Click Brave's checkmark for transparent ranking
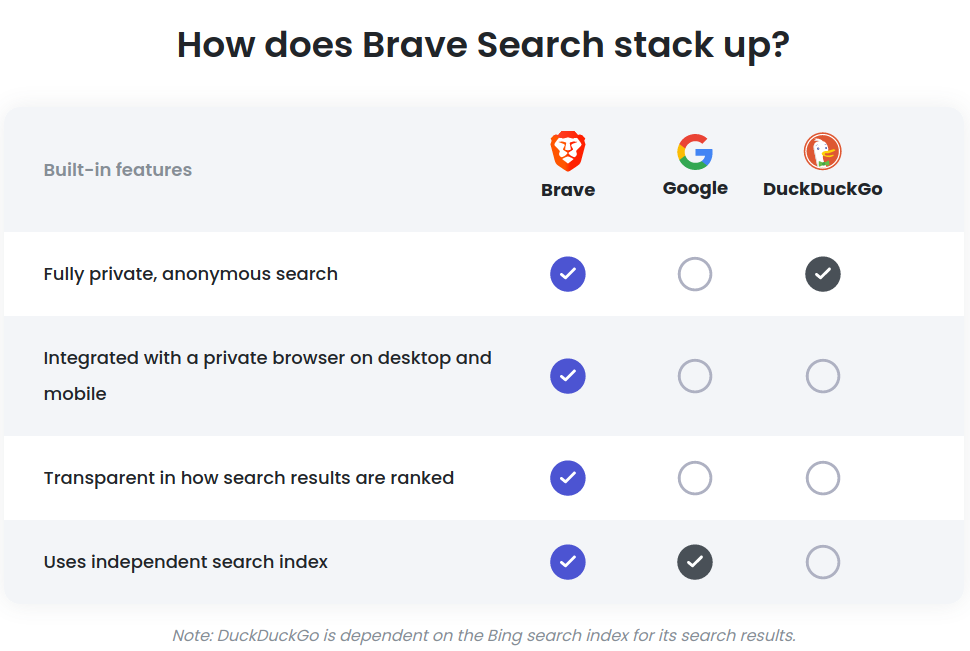Viewport: 970px width, 651px height. click(x=568, y=478)
